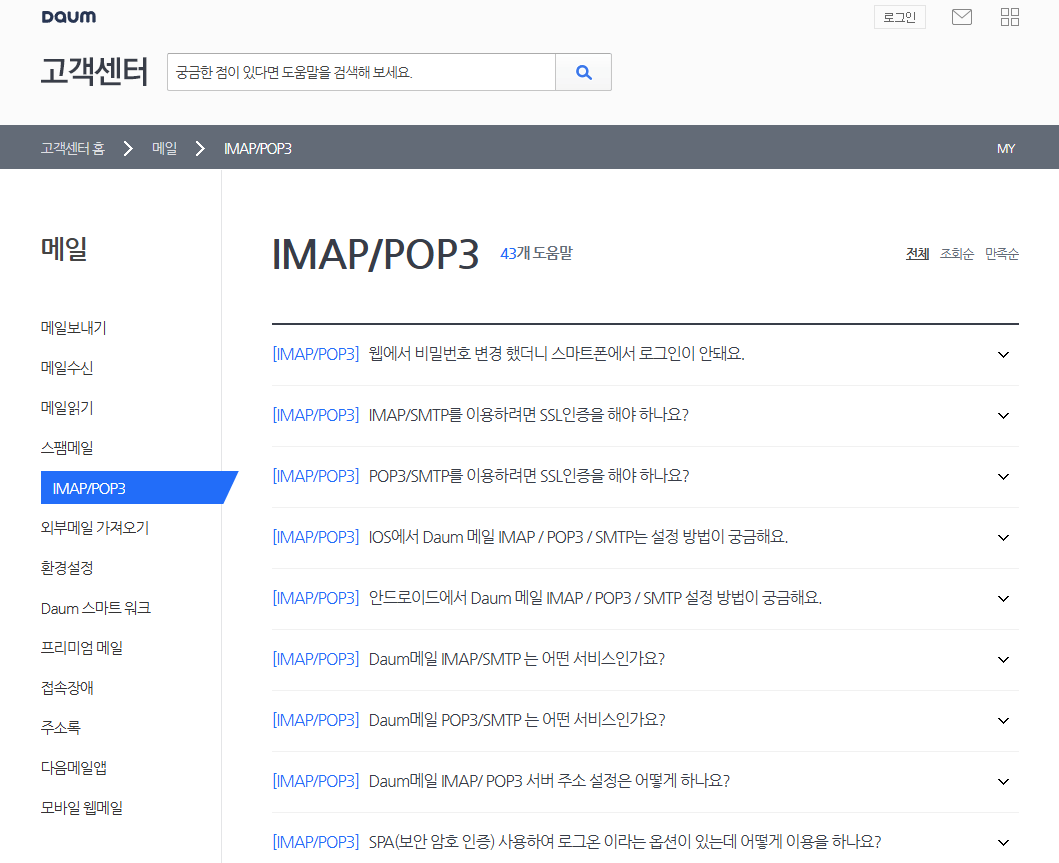Screen dimensions: 1059x863
Task: Open Daum 스마트 워크 sidebar item
Action: 96,608
